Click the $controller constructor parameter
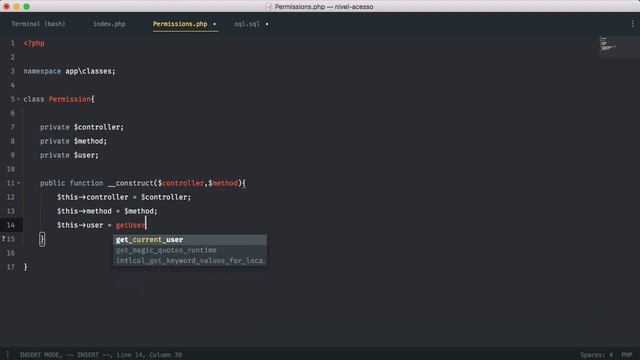Image resolution: width=640 pixels, height=360 pixels. click(x=181, y=183)
